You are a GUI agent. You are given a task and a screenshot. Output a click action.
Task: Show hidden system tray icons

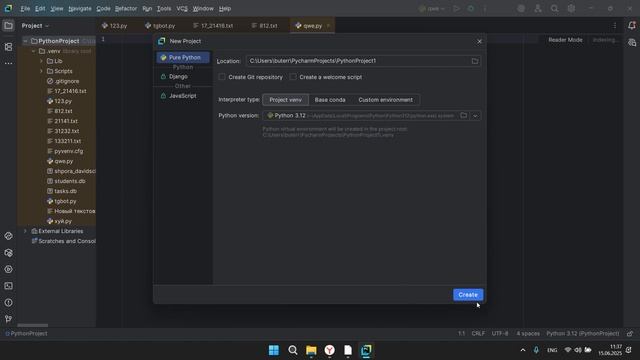tap(522, 350)
